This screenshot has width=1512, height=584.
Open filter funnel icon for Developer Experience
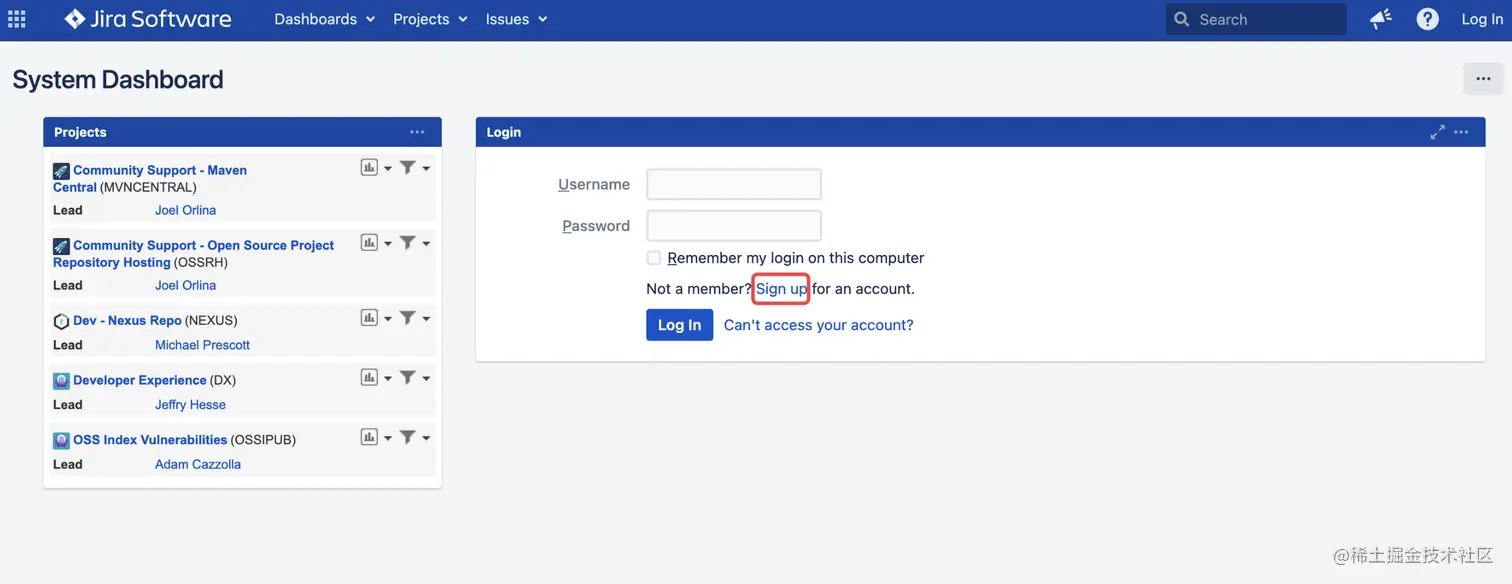pyautogui.click(x=408, y=378)
